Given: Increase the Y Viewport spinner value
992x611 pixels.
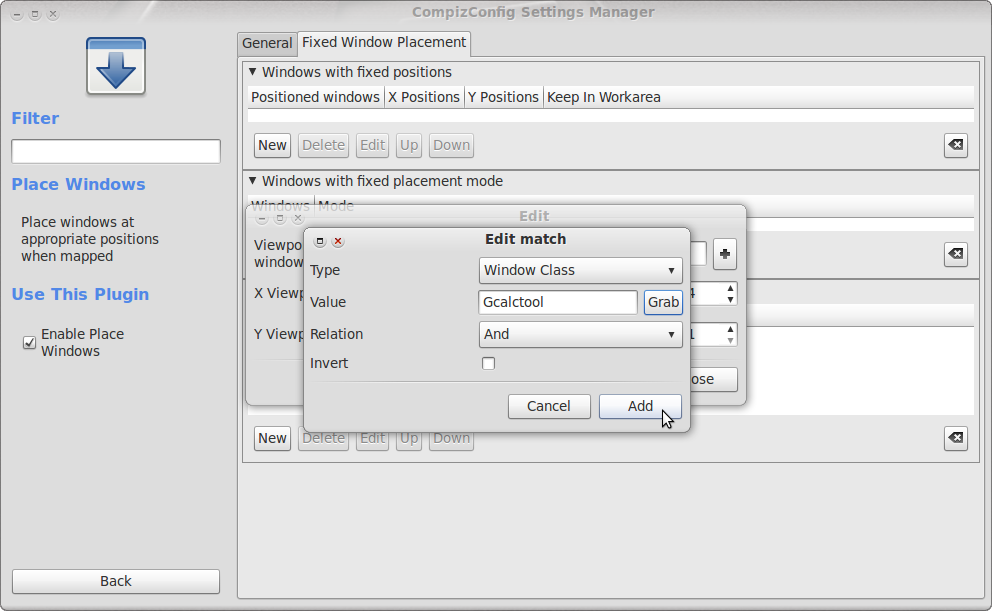Looking at the screenshot, I should (x=730, y=330).
